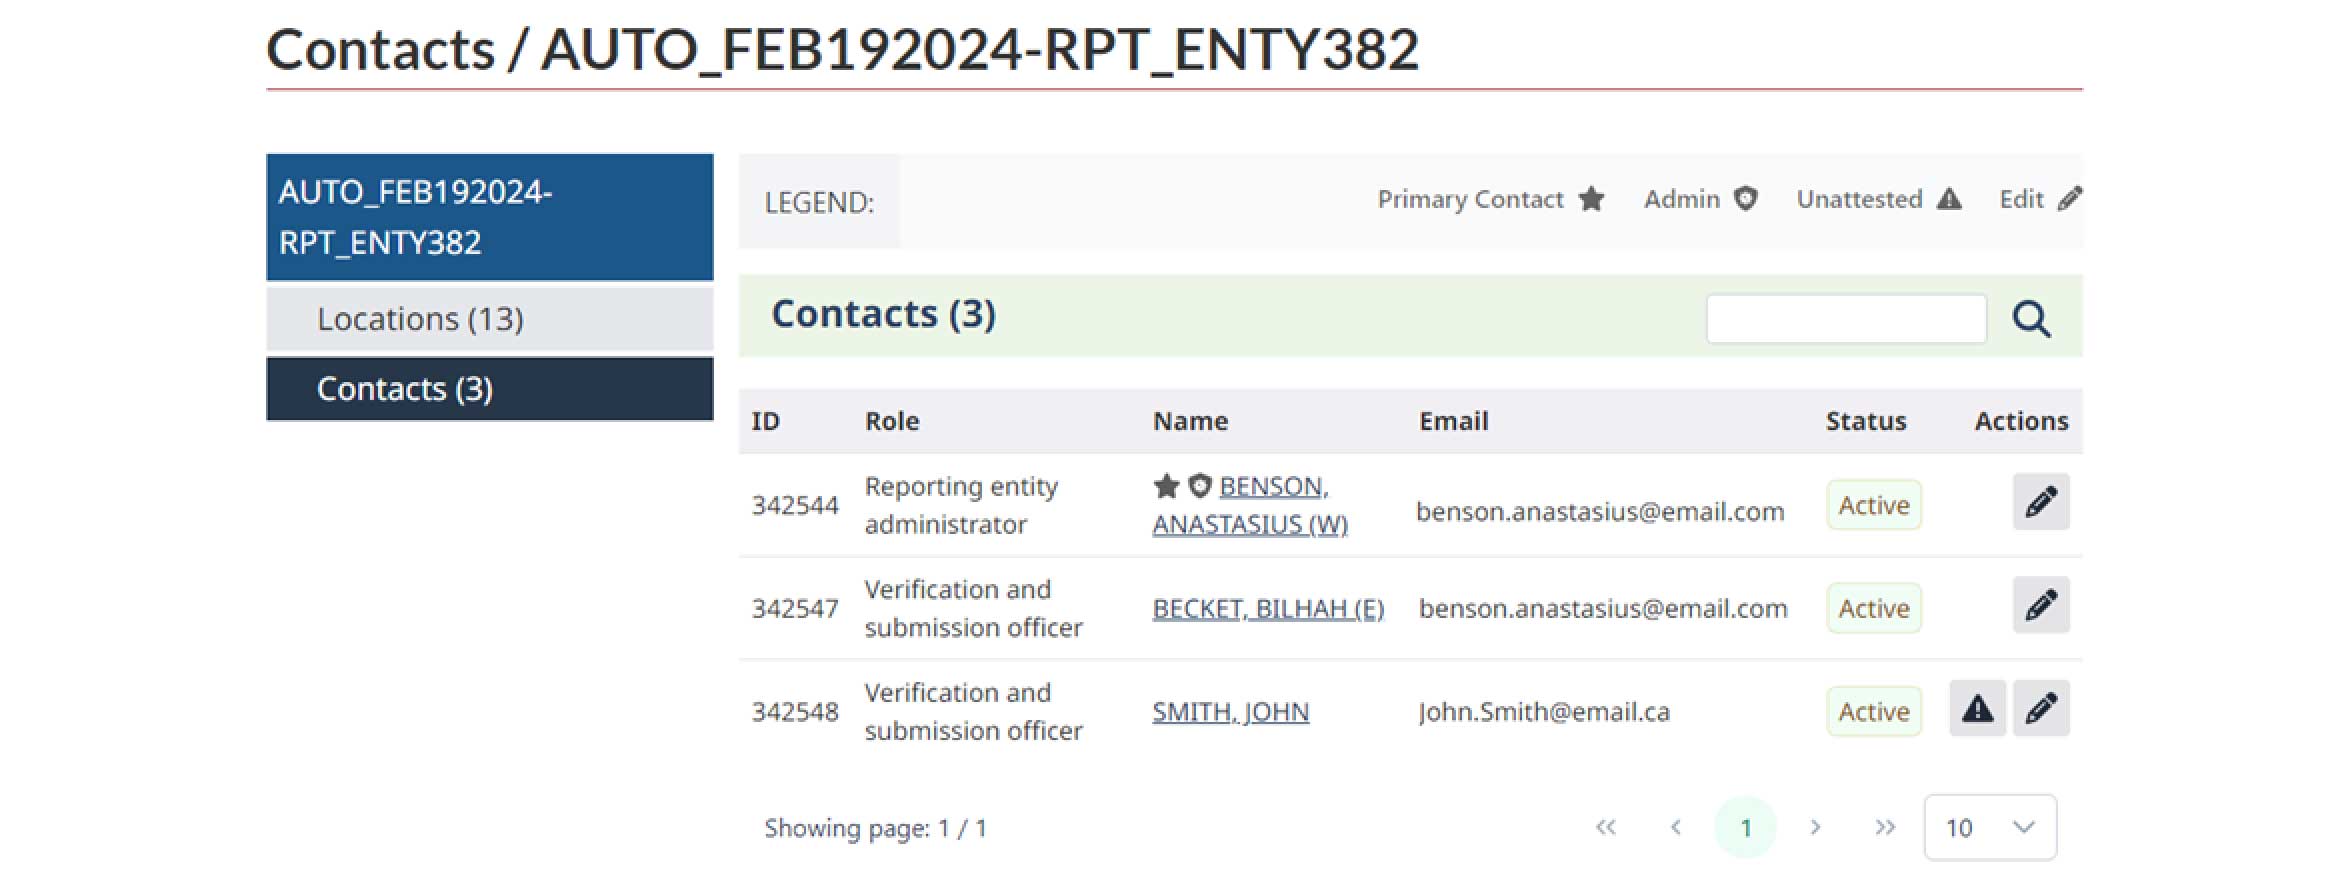Image resolution: width=2347 pixels, height=887 pixels.
Task: Go to the previous page arrow
Action: pos(1676,827)
